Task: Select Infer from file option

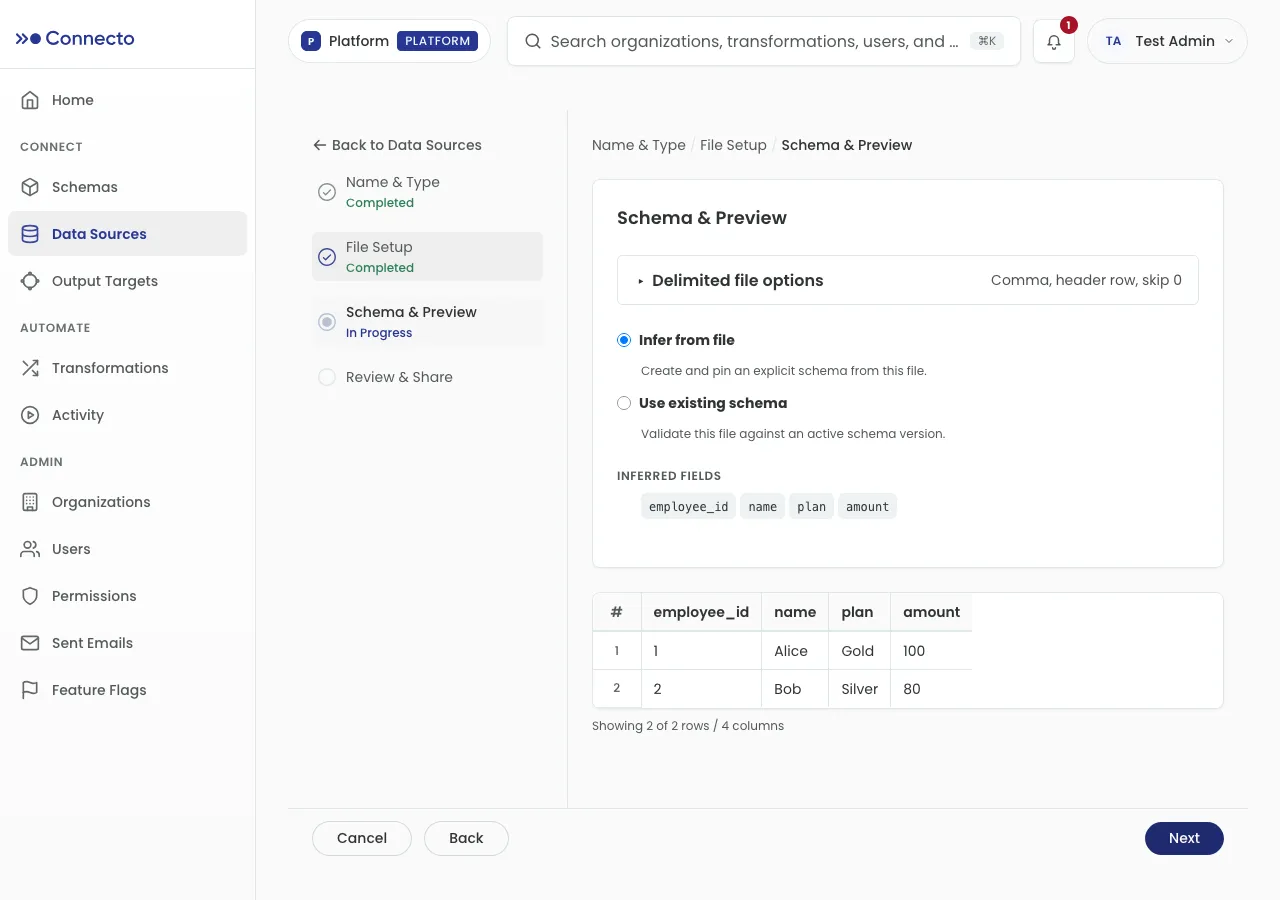Action: pyautogui.click(x=624, y=340)
